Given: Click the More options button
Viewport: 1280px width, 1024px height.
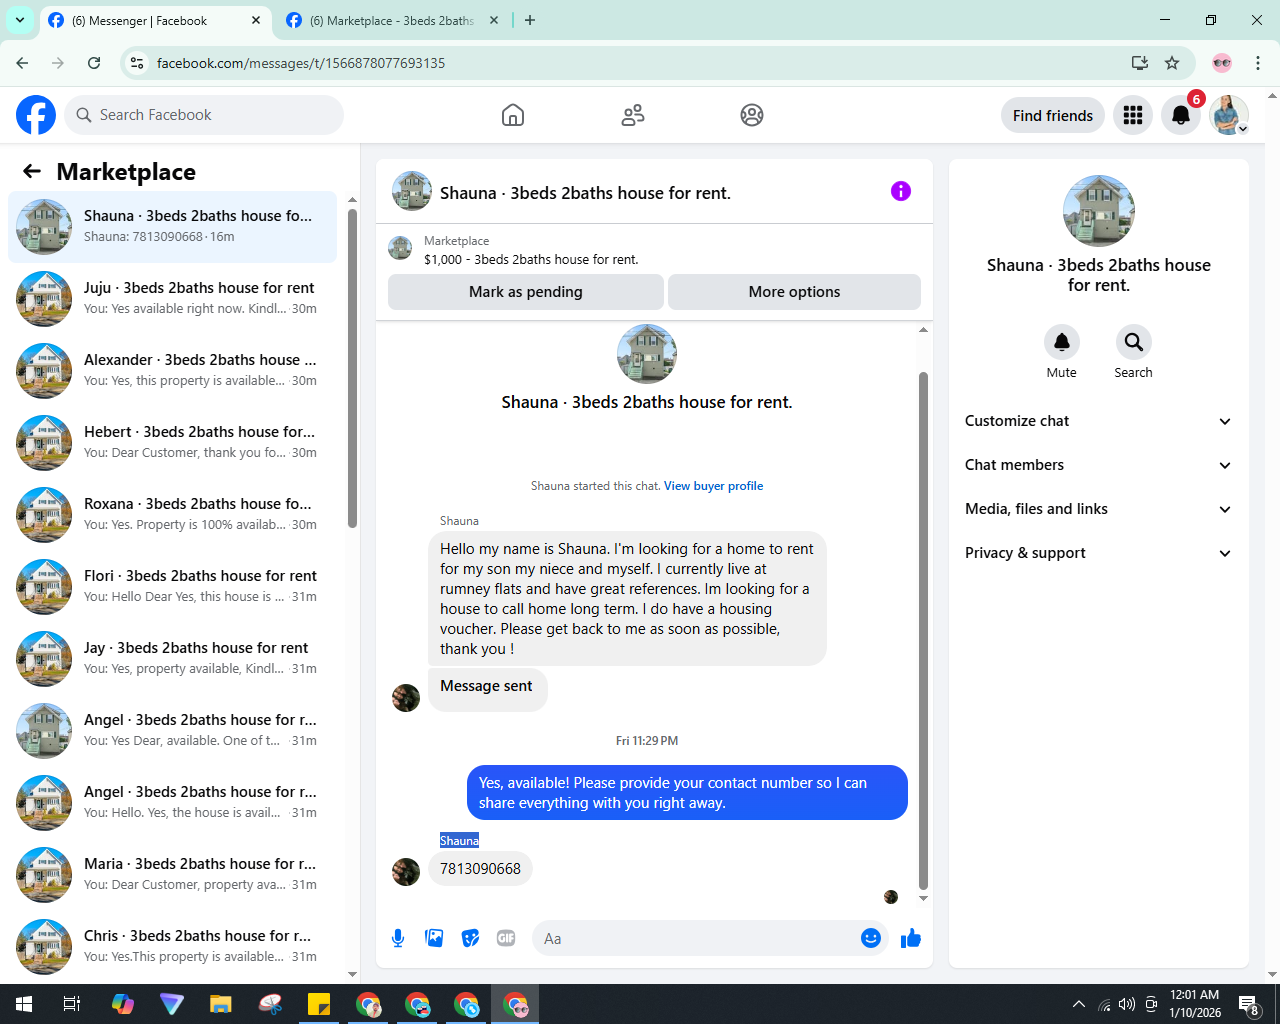Looking at the screenshot, I should [794, 292].
